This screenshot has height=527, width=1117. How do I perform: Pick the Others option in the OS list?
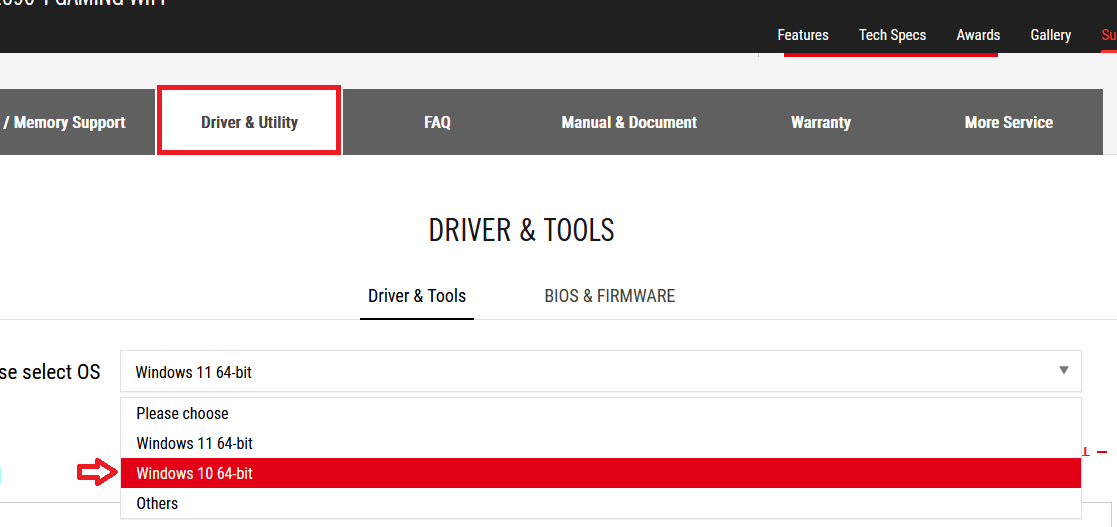tap(600, 503)
